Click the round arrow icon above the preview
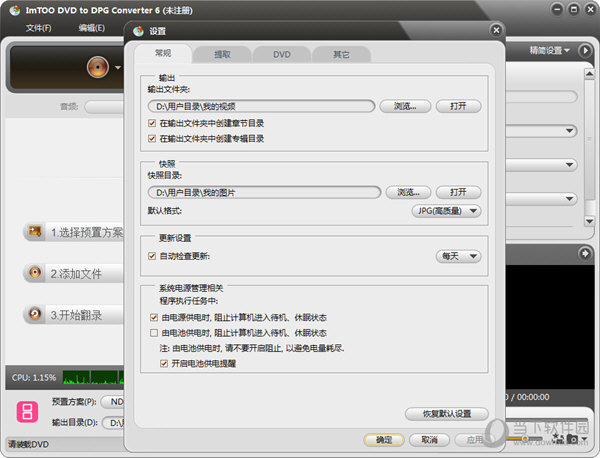This screenshot has height=458, width=600. (585, 253)
